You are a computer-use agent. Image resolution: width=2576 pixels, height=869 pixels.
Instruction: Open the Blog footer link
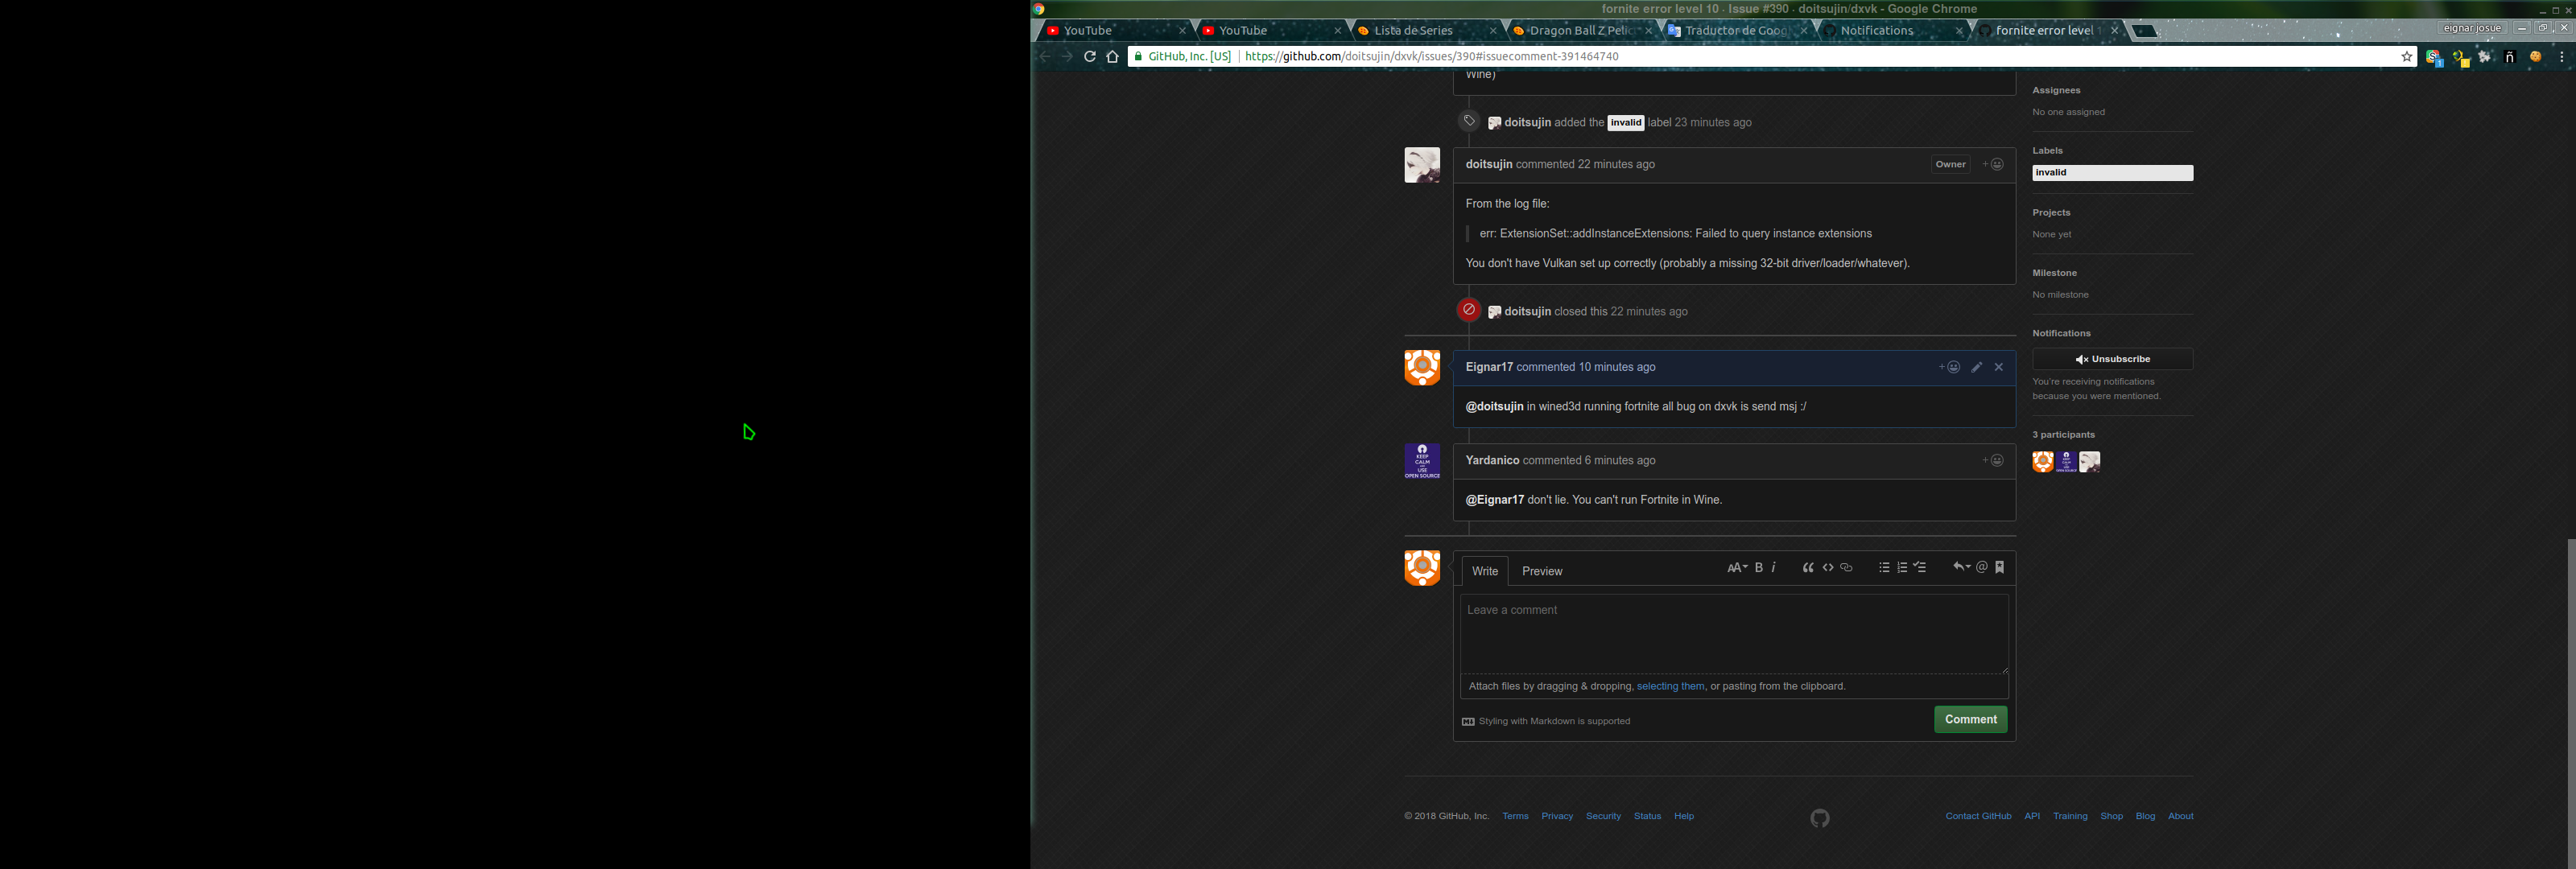(2145, 816)
